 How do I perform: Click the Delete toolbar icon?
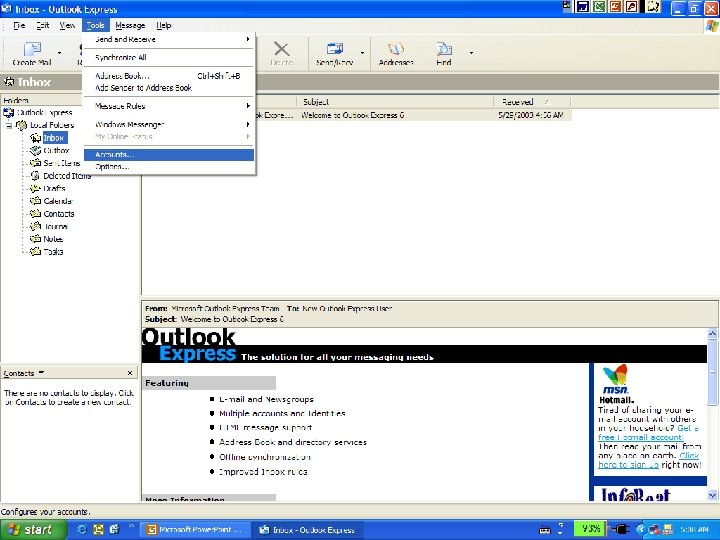coord(281,53)
